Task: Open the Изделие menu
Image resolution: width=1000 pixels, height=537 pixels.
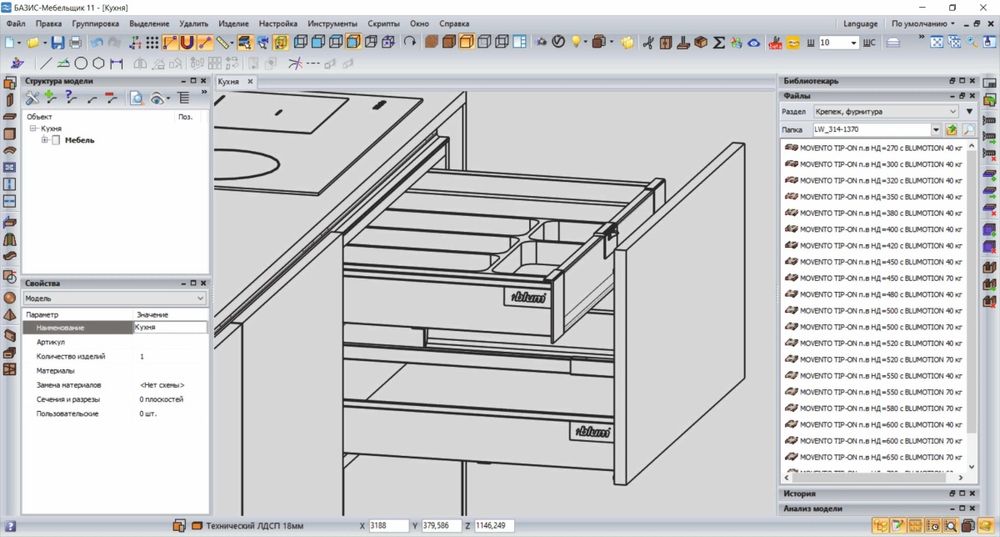Action: point(233,23)
